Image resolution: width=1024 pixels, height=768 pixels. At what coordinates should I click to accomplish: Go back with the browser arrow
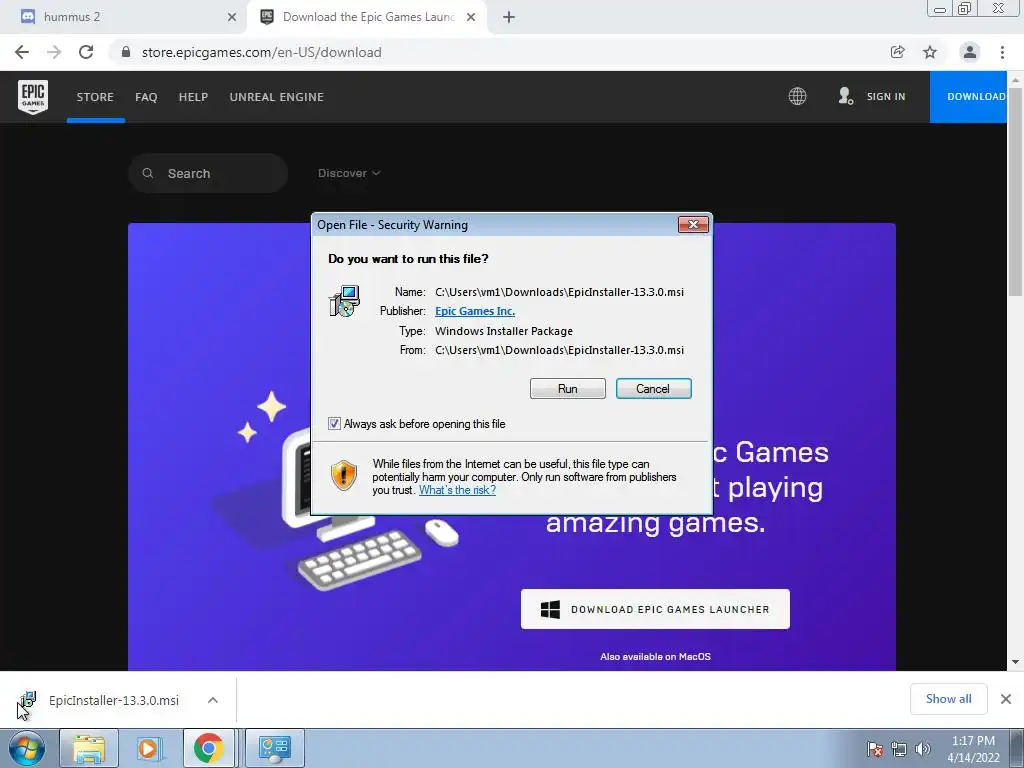click(22, 52)
